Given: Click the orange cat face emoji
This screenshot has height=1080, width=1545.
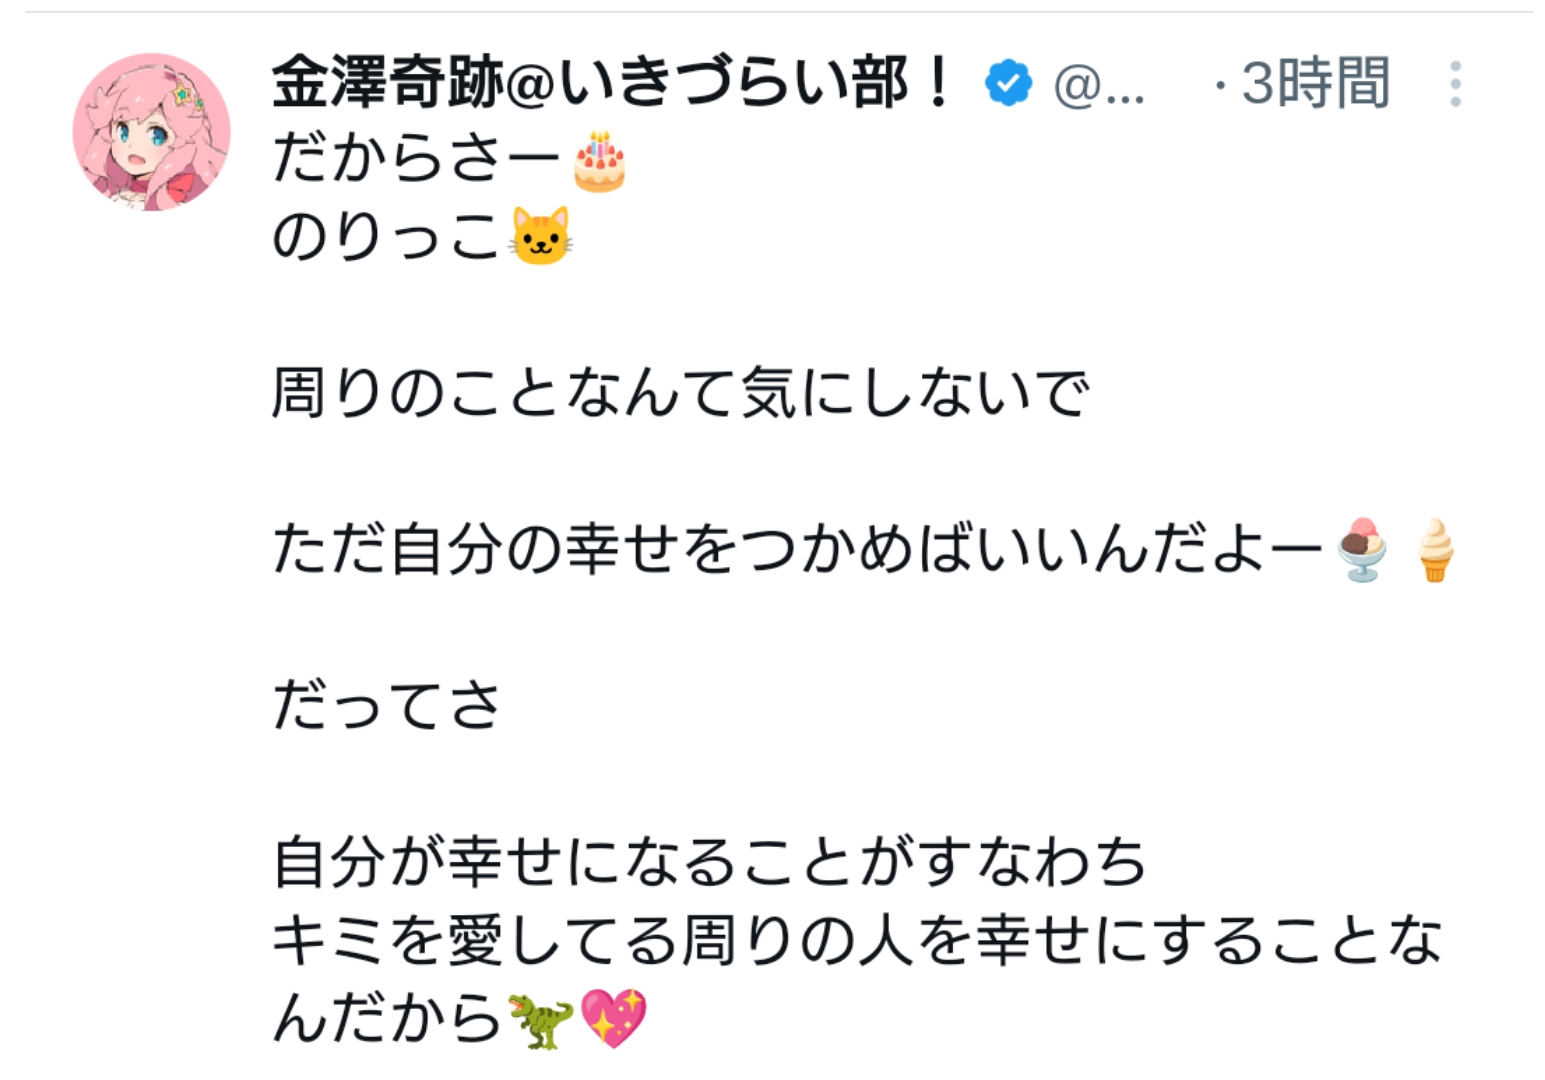Looking at the screenshot, I should [x=541, y=237].
